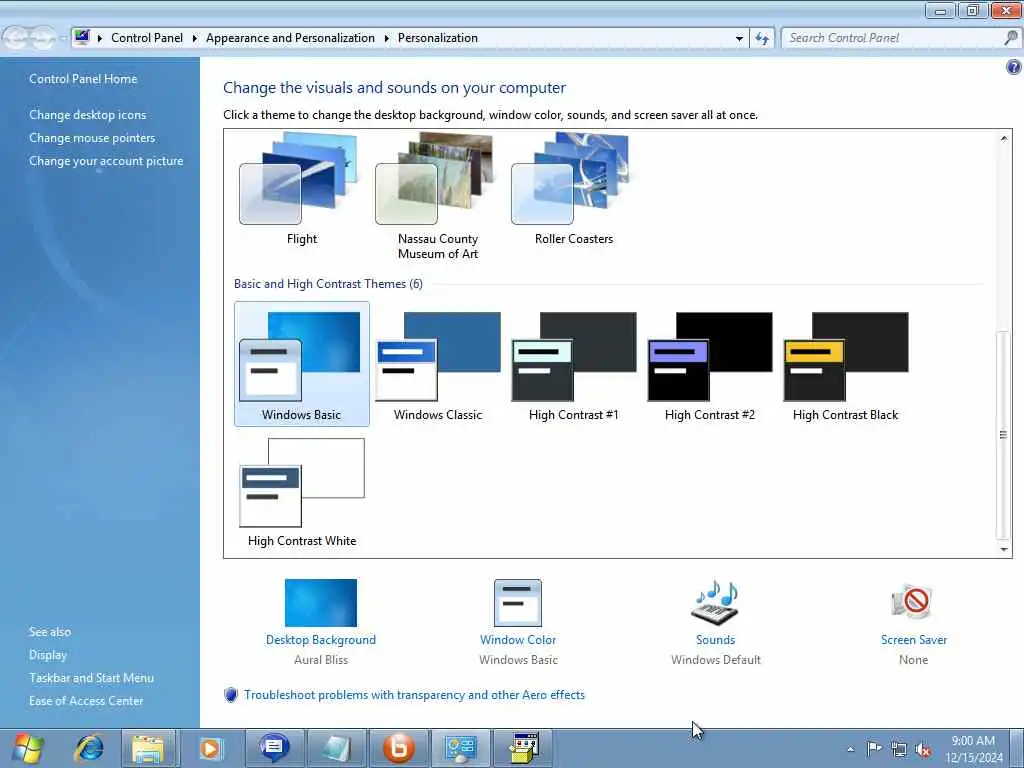The image size is (1024, 768).
Task: Open Windows Media Player from taskbar
Action: tap(211, 748)
